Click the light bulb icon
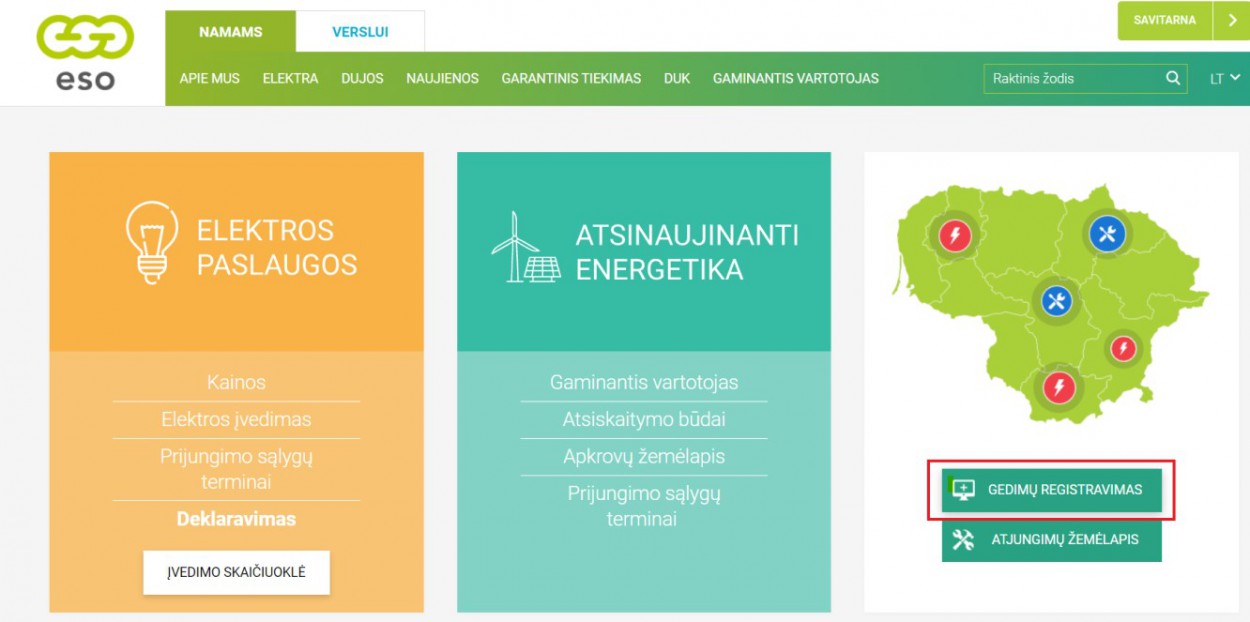 (151, 243)
